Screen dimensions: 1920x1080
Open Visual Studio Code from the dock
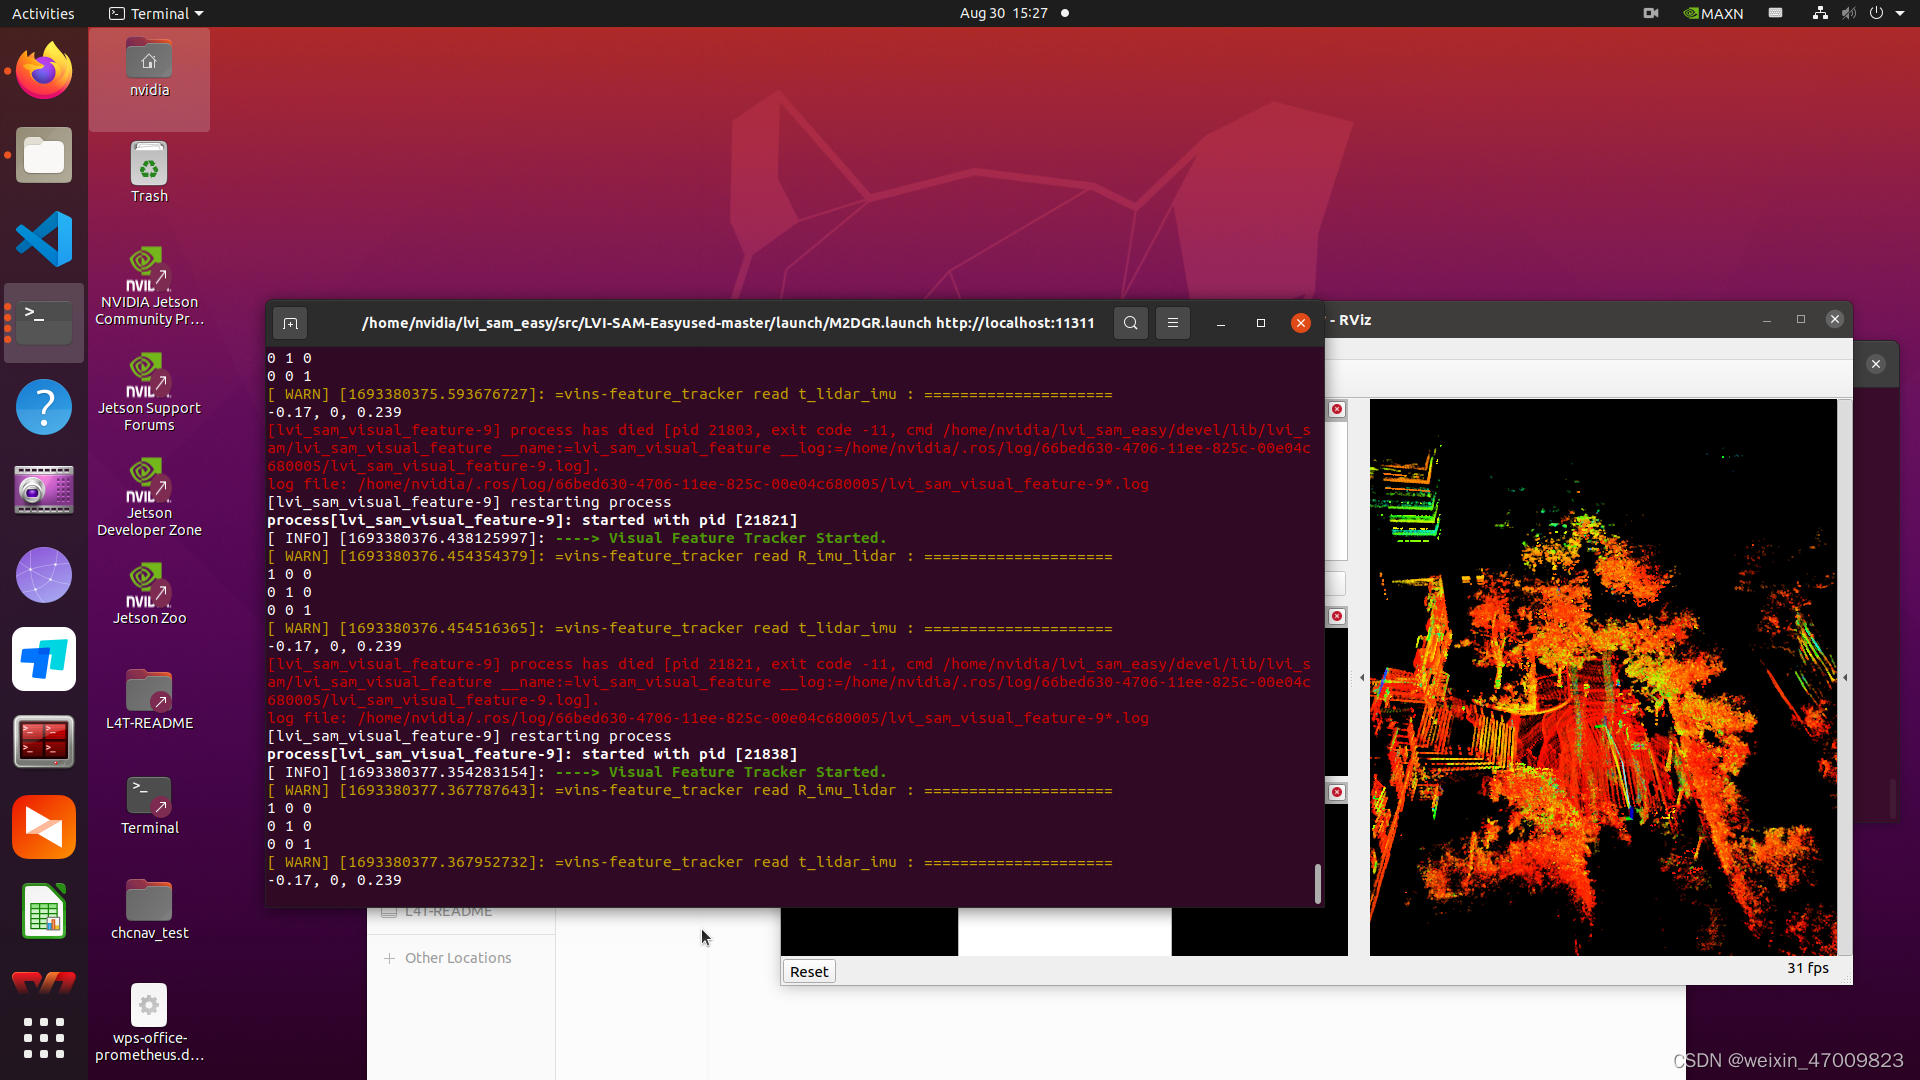(x=43, y=239)
